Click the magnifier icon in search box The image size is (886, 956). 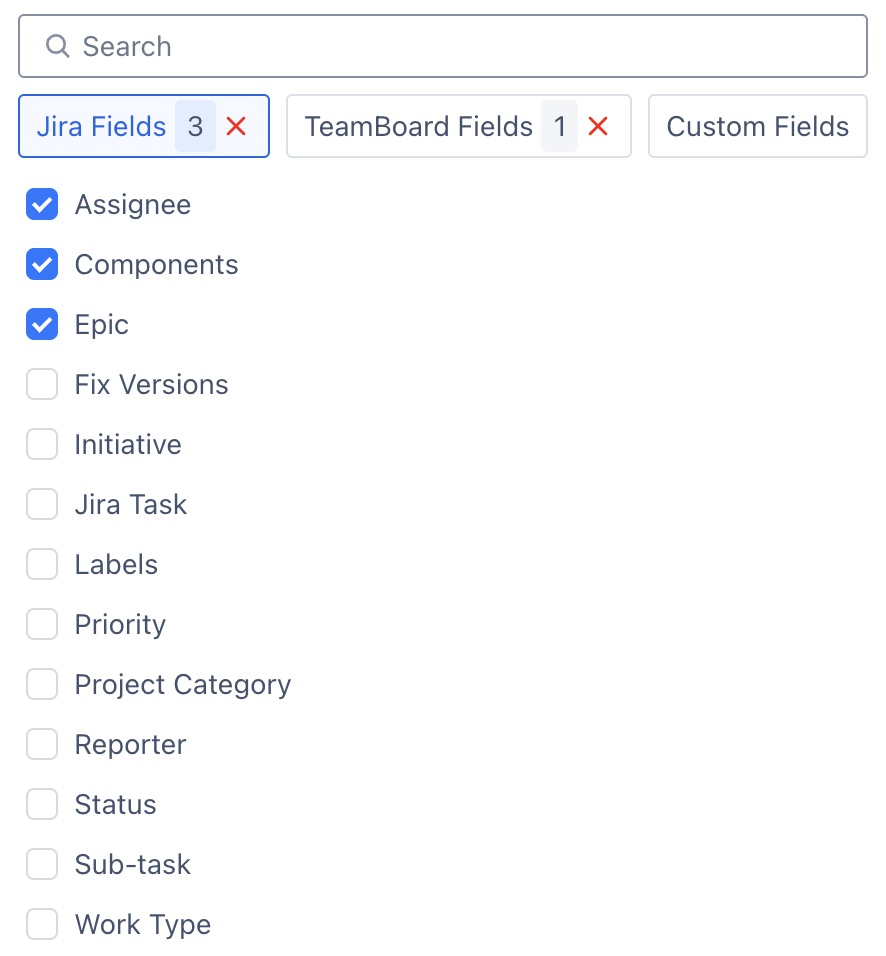[x=57, y=46]
